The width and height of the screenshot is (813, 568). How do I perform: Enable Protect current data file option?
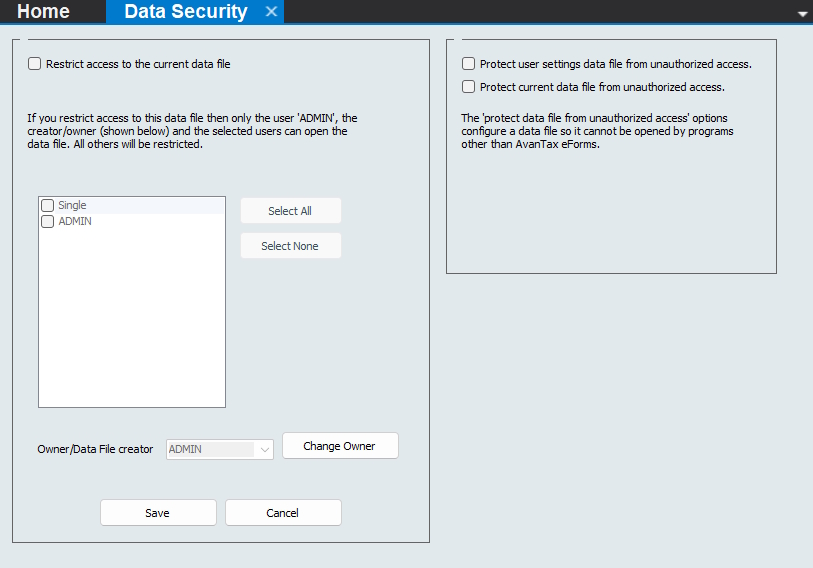pyautogui.click(x=468, y=87)
